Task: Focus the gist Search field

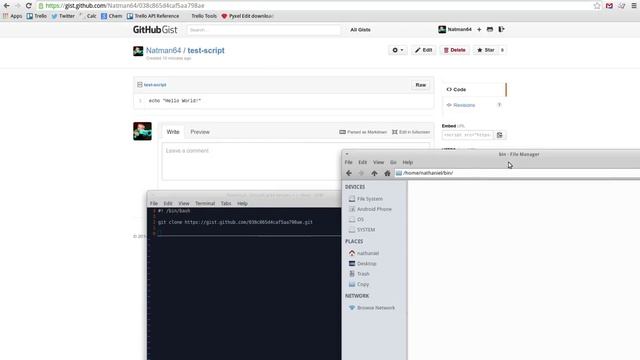Action: point(264,30)
